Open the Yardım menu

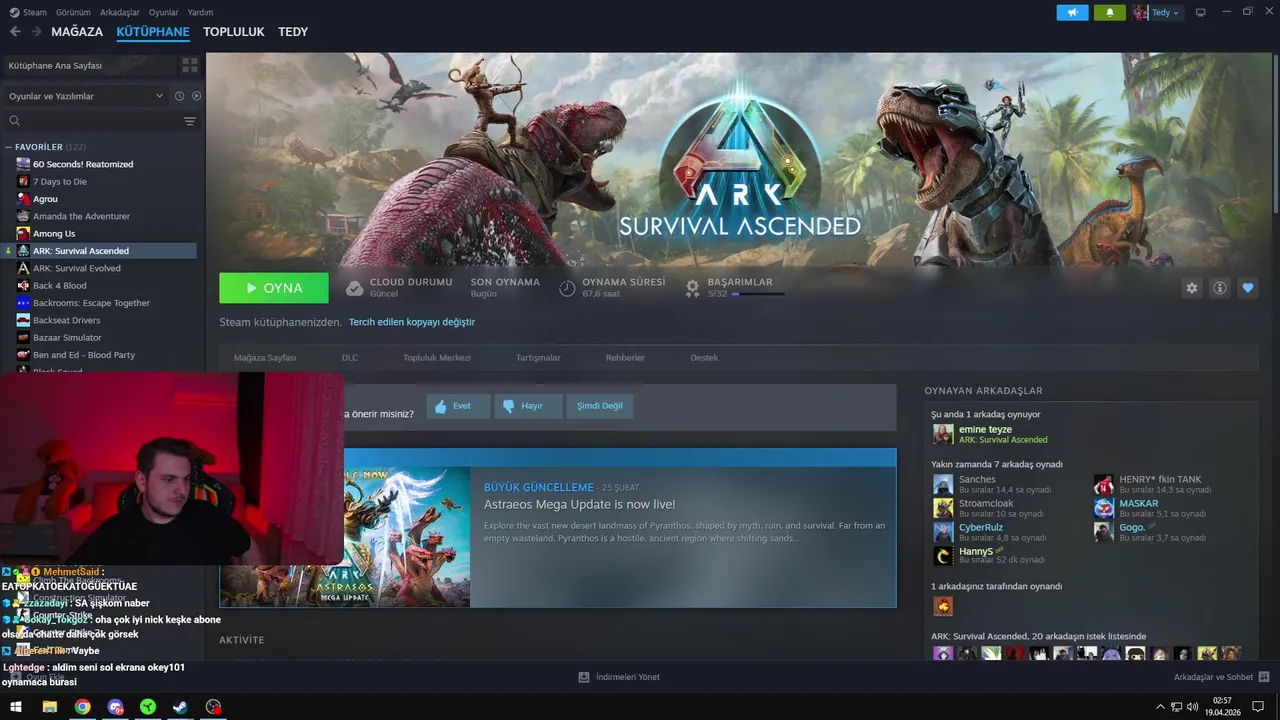[200, 12]
